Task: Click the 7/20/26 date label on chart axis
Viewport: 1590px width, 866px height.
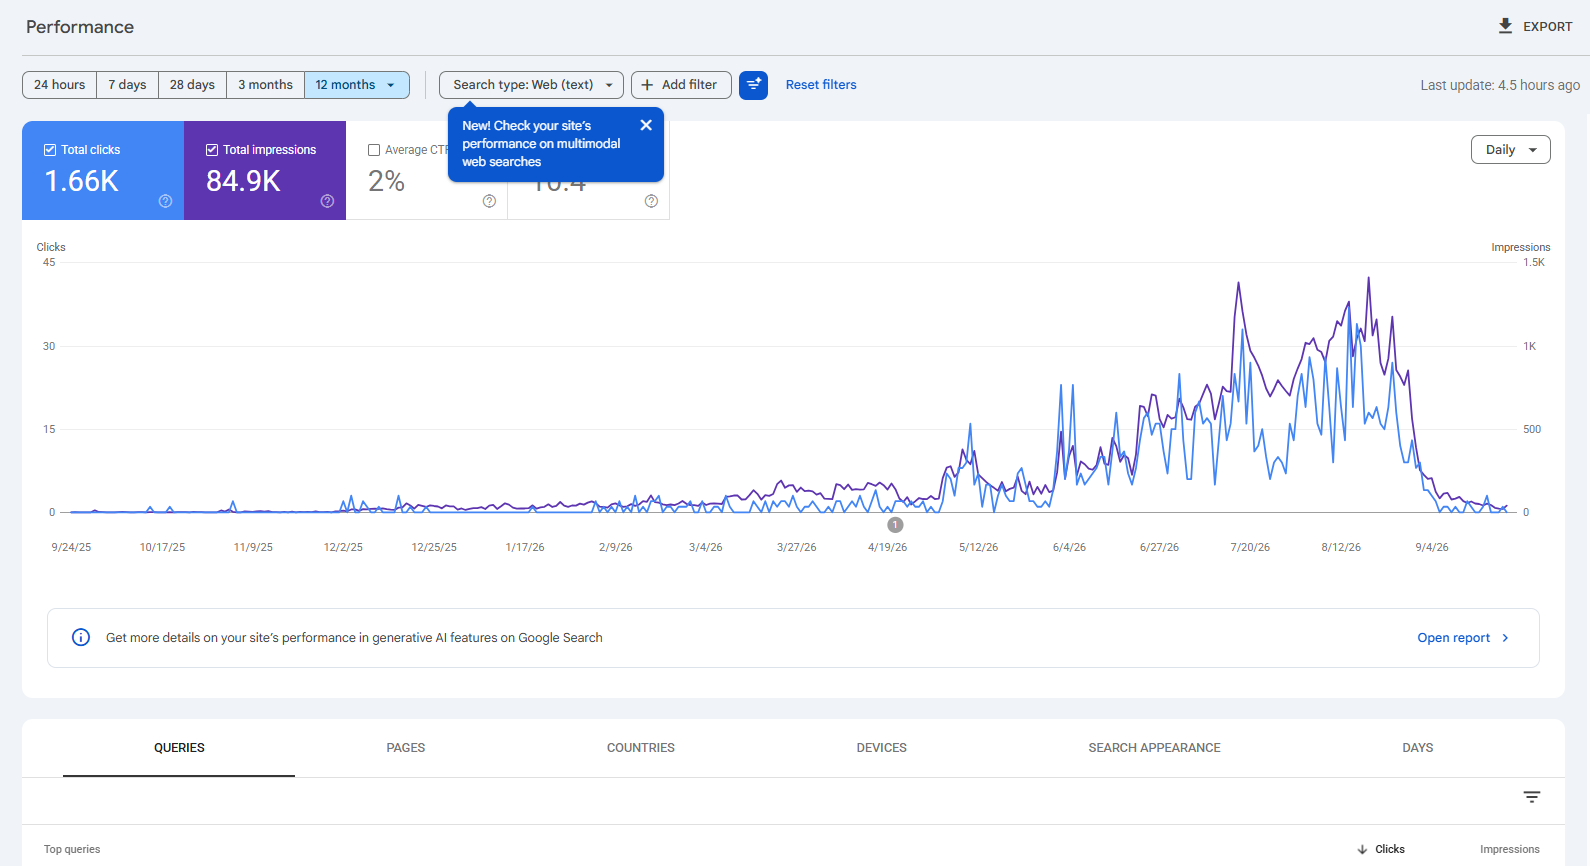Action: point(1250,547)
